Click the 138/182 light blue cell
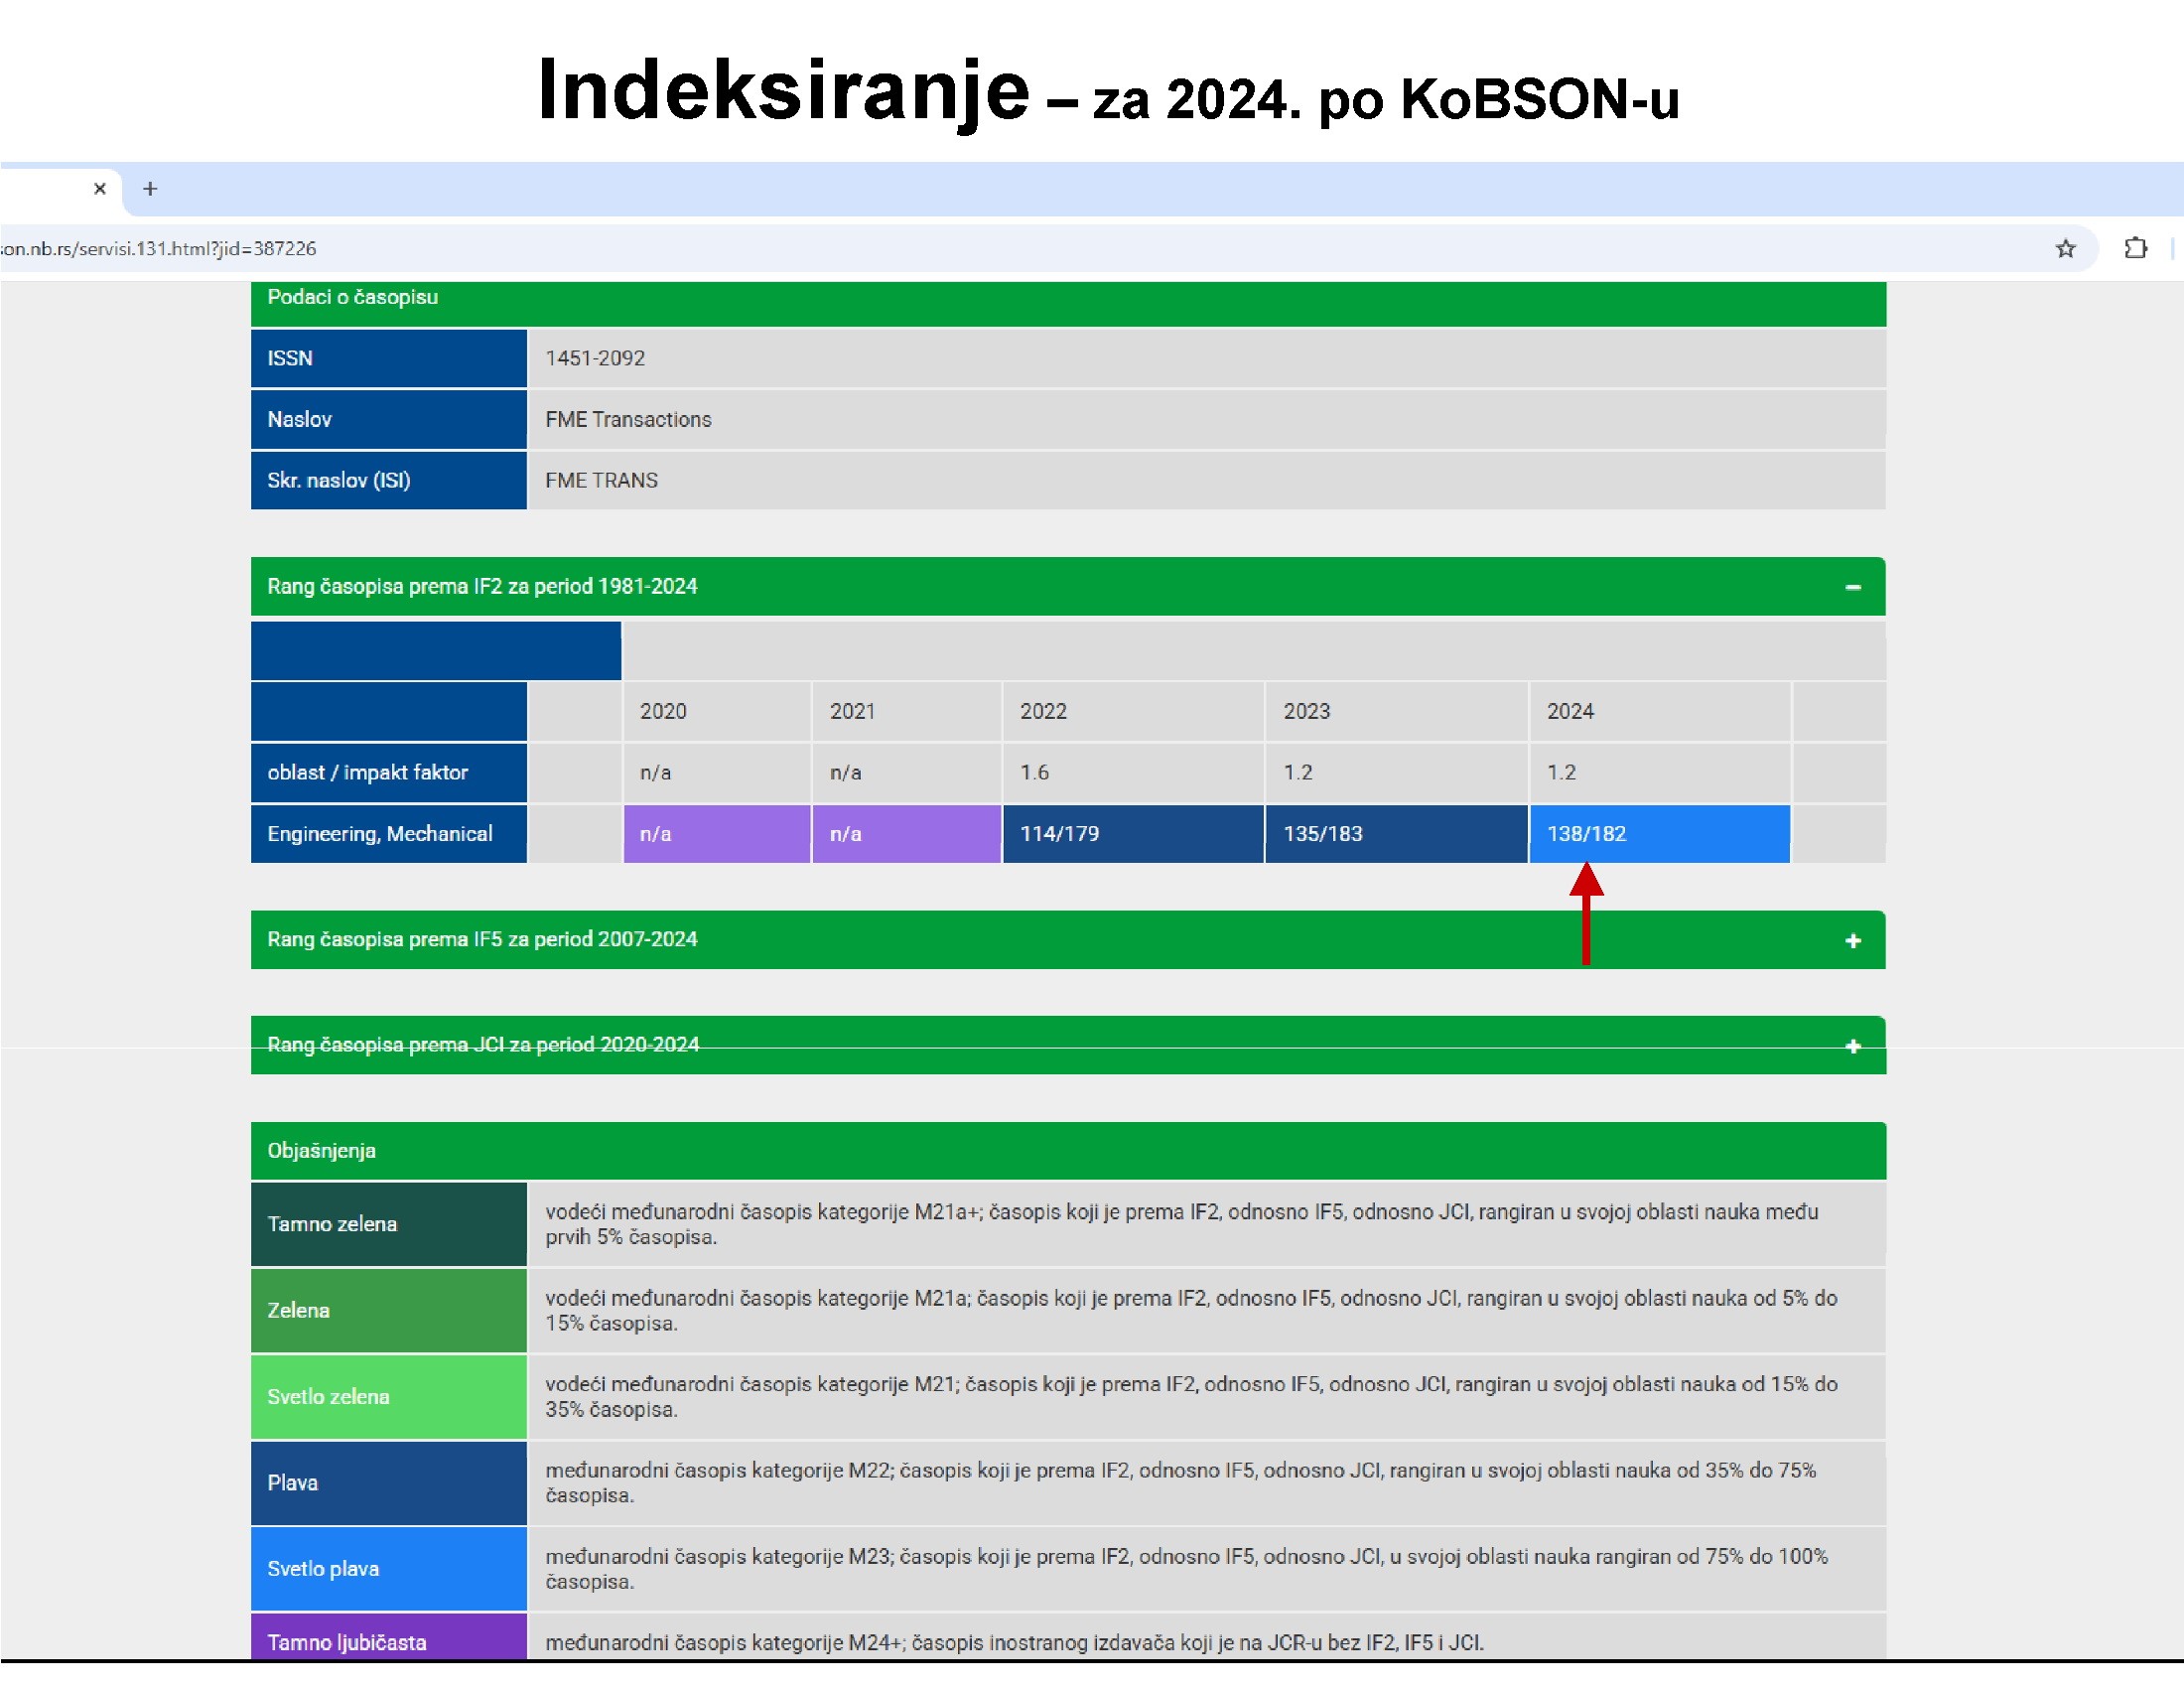The width and height of the screenshot is (2184, 1688). tap(1658, 833)
